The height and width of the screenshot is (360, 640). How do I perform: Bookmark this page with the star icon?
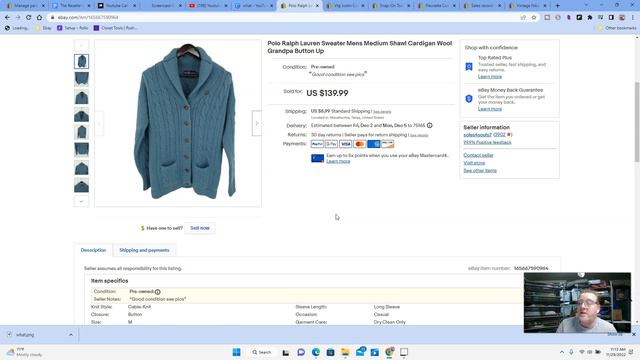(534, 18)
